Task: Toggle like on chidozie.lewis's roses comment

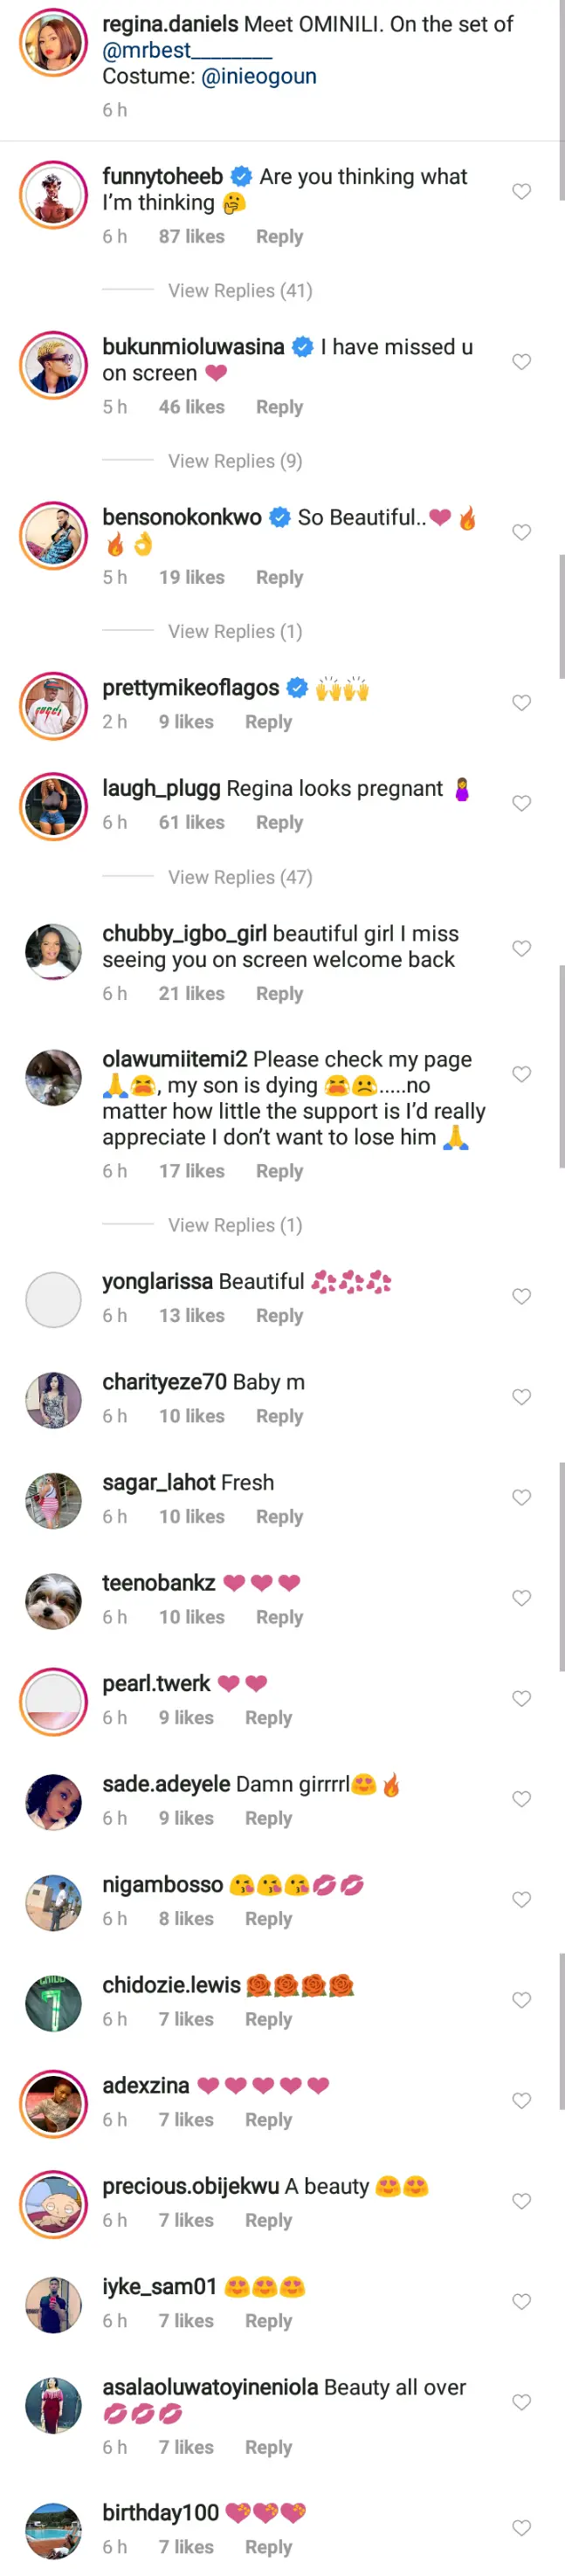Action: tap(521, 2000)
